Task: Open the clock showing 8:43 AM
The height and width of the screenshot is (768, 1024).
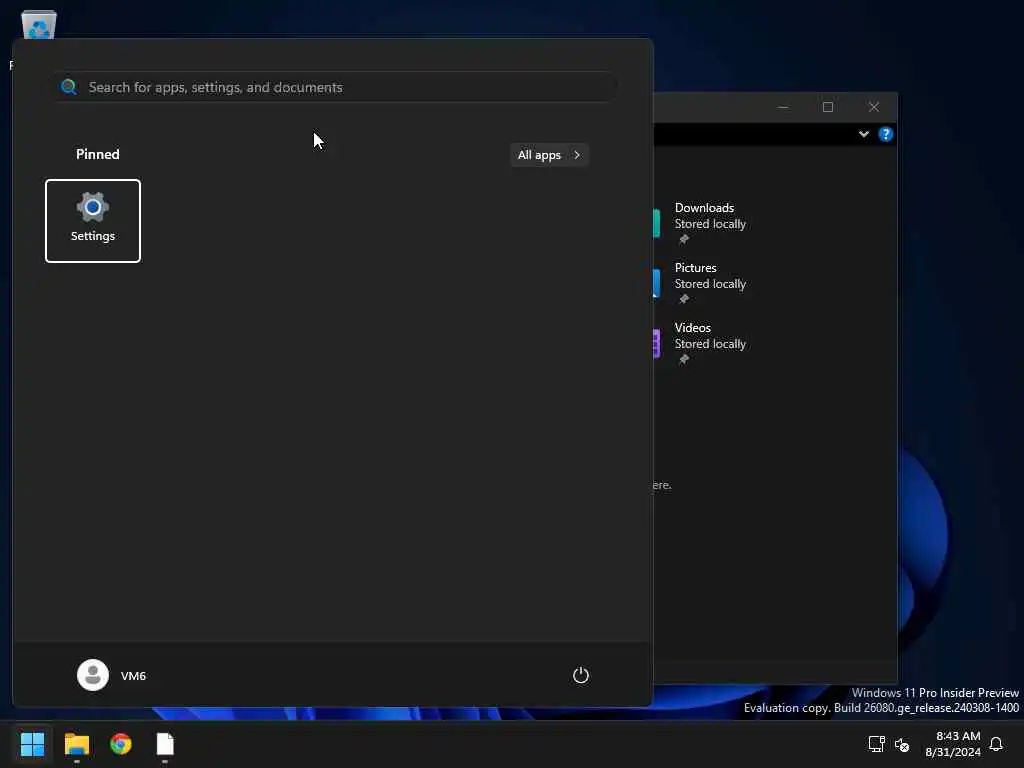Action: (953, 744)
